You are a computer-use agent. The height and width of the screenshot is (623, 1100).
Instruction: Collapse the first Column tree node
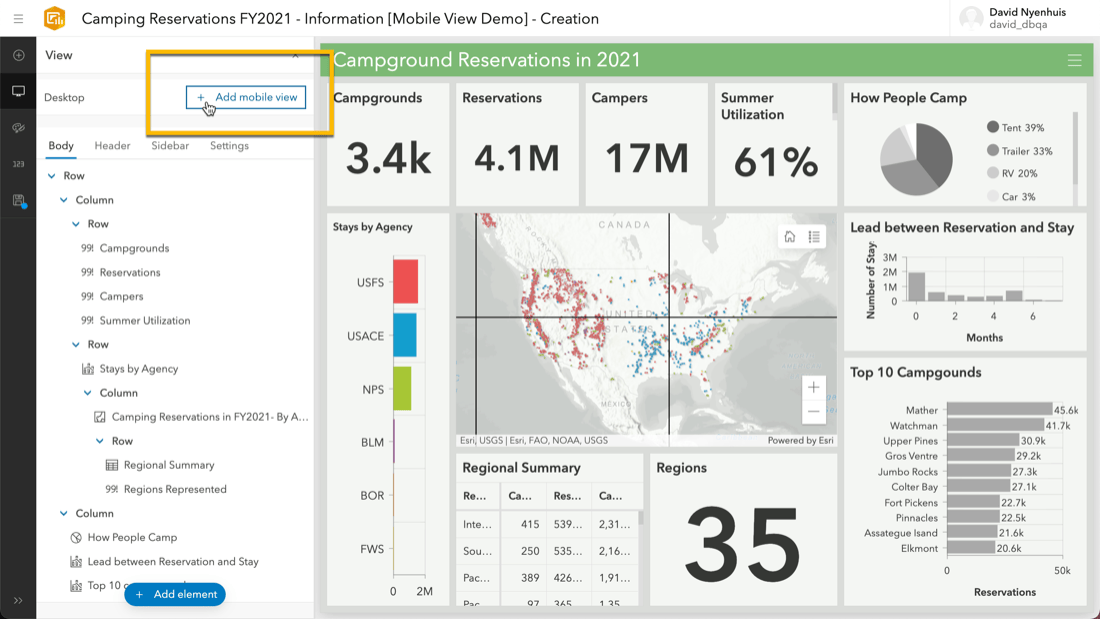point(64,200)
